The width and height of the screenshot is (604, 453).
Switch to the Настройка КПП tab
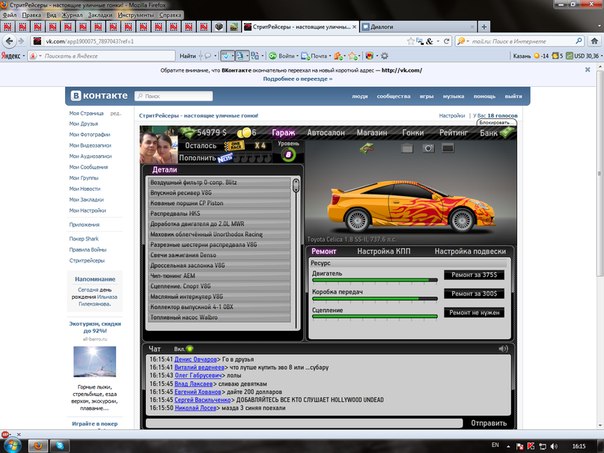(x=384, y=251)
